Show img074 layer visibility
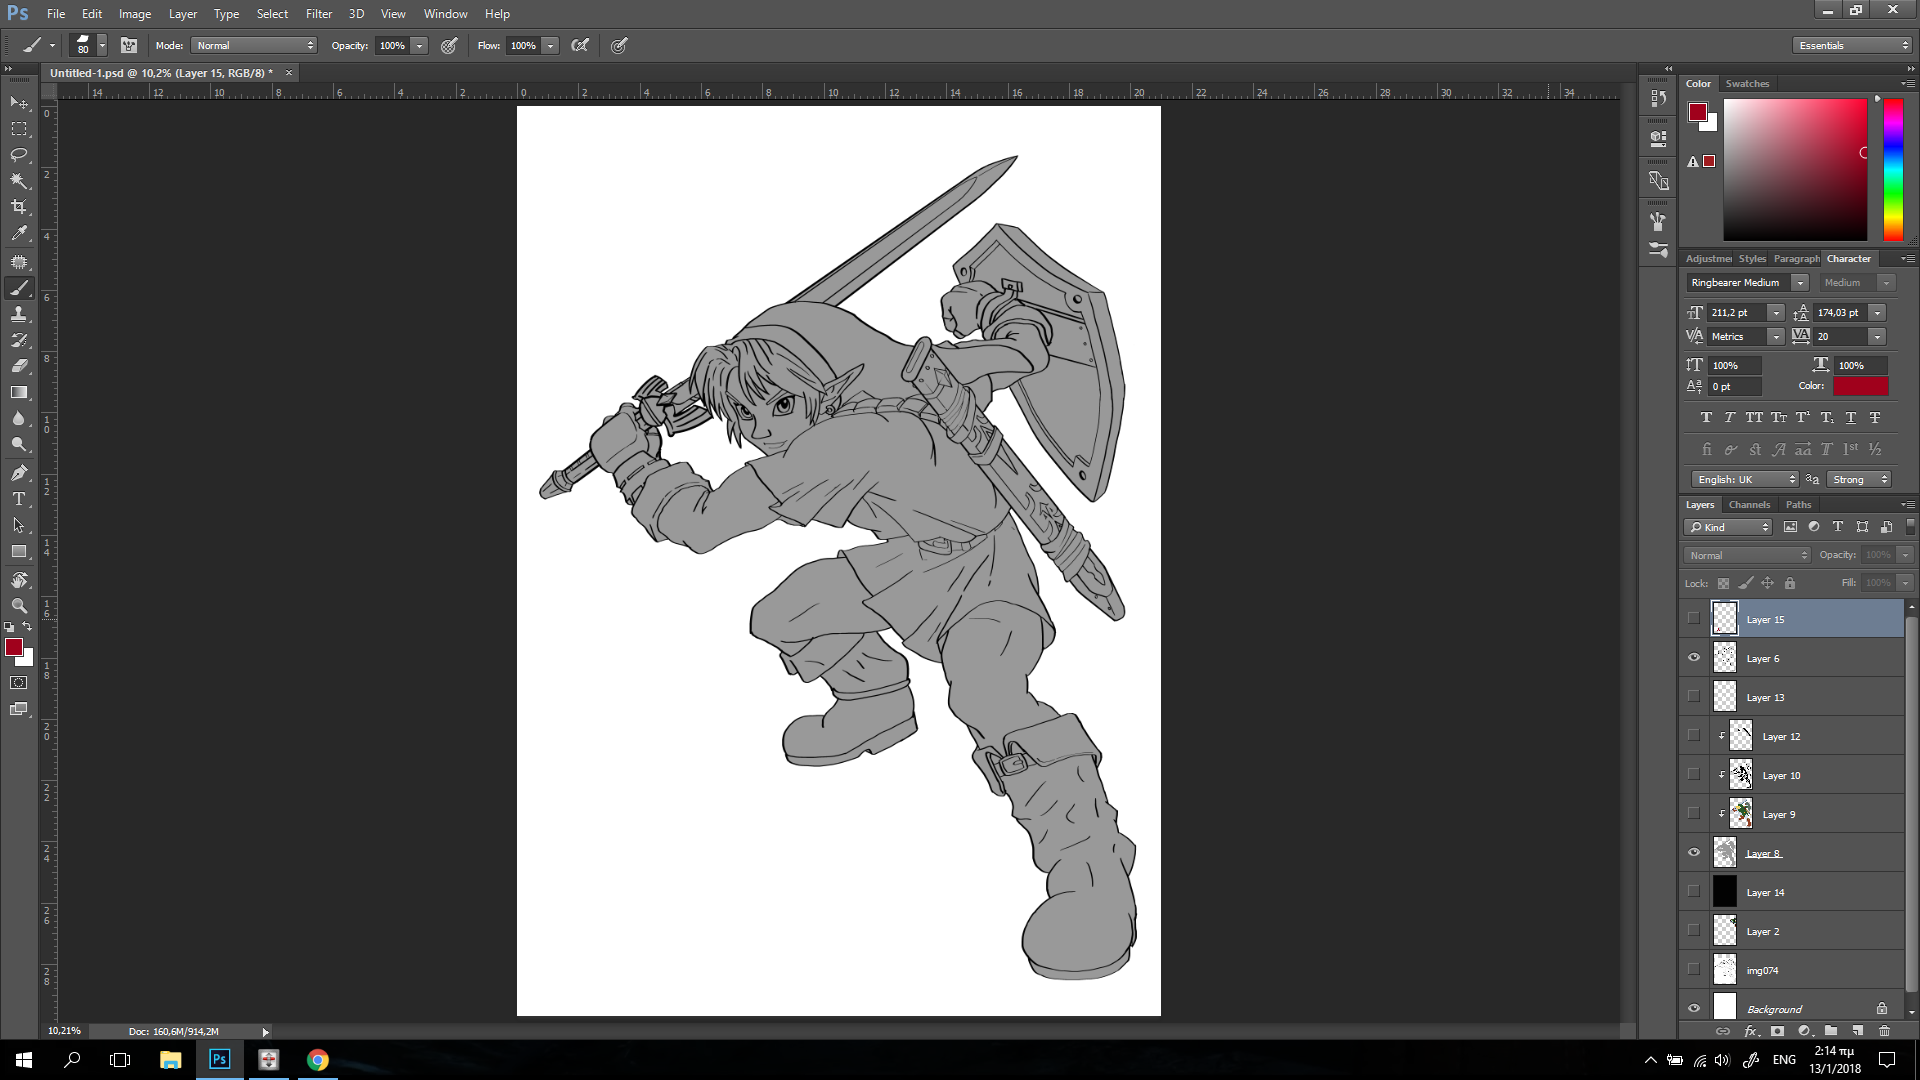Image resolution: width=1920 pixels, height=1080 pixels. click(x=1693, y=970)
